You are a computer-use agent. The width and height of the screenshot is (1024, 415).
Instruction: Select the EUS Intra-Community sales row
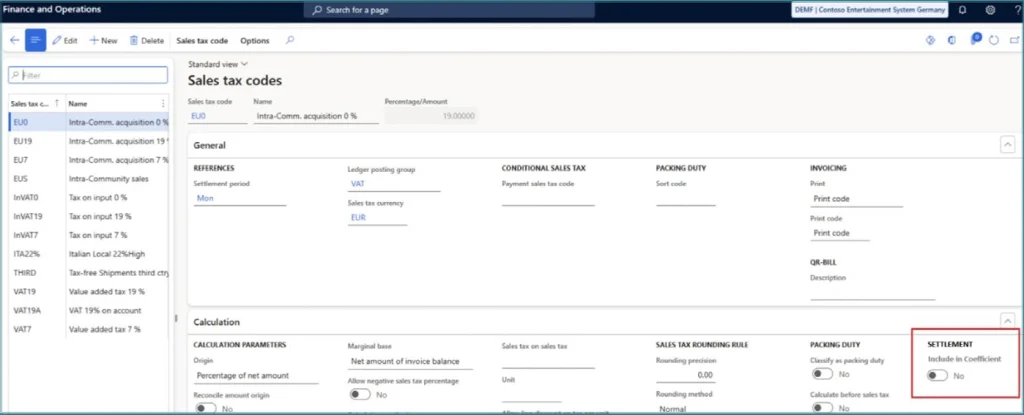point(88,178)
